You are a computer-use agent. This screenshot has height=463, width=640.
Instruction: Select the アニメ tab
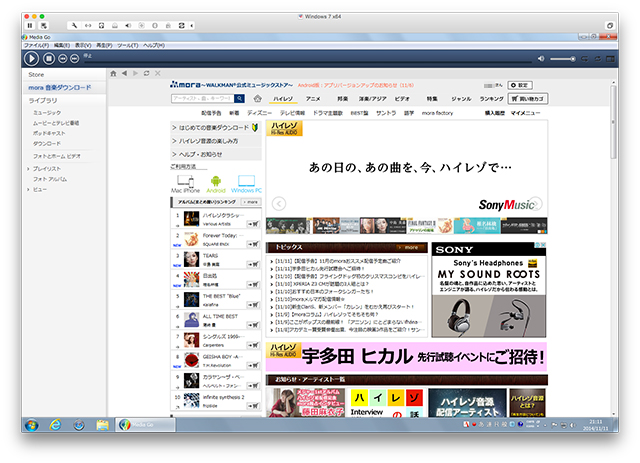(313, 99)
